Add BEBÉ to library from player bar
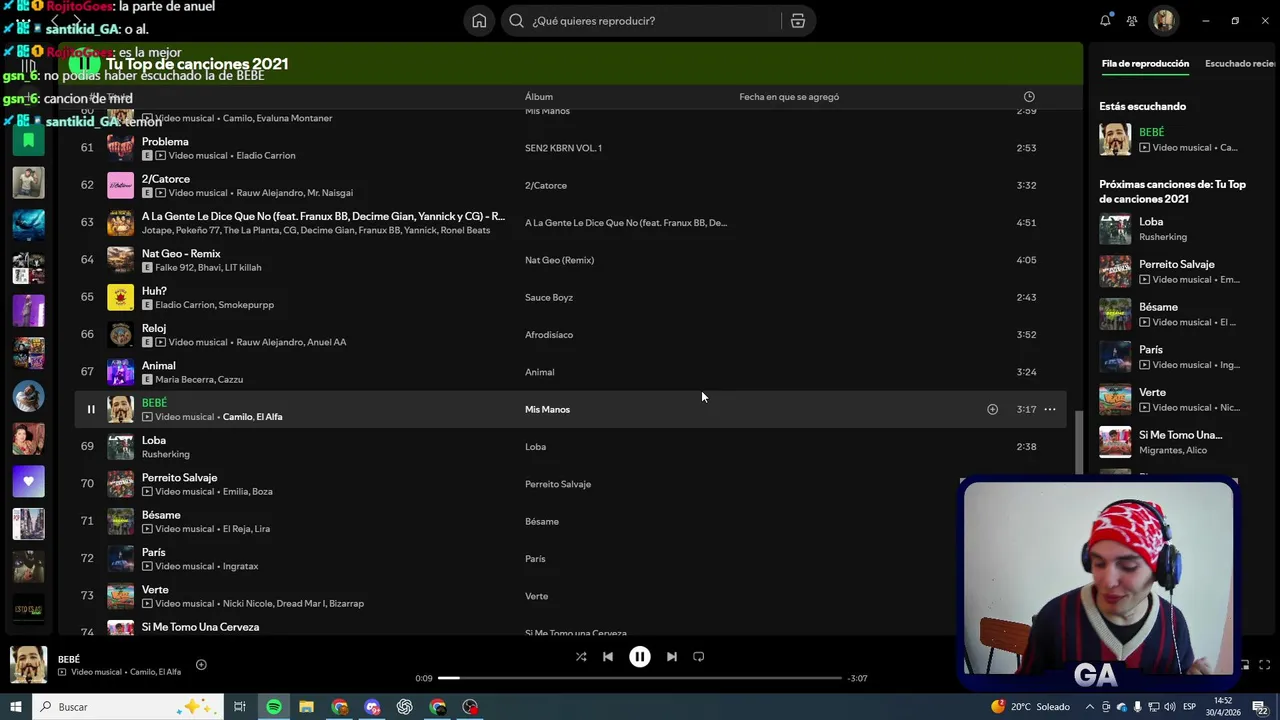 201,664
